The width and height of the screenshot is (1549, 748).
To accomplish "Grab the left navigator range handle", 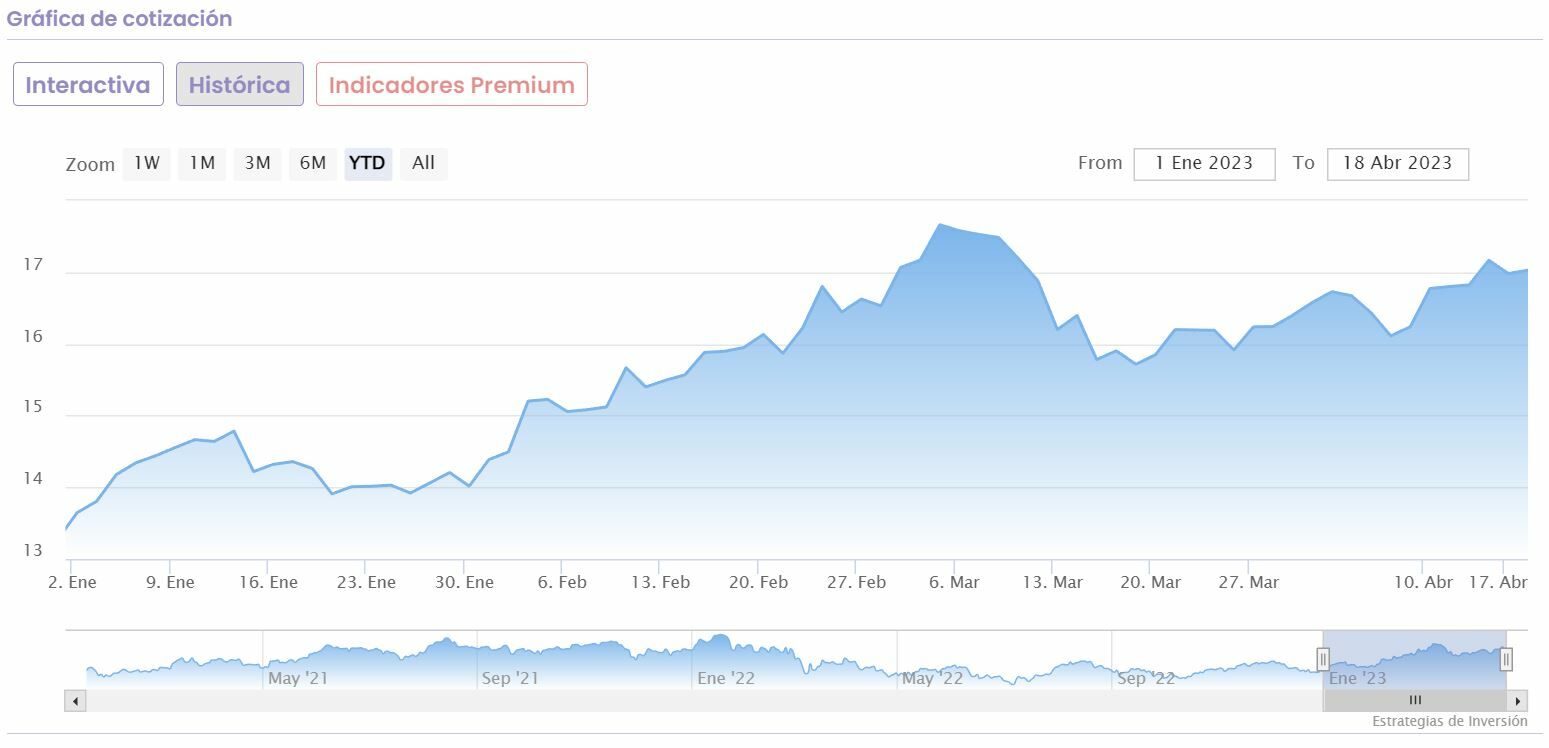I will click(1323, 659).
